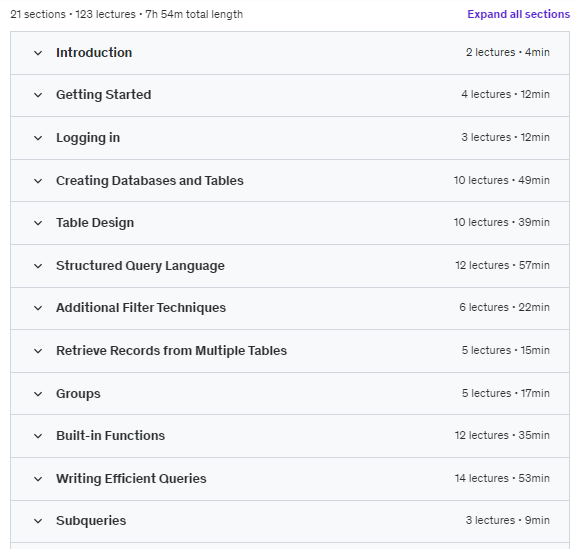Open the Retrieve Records from Multiple Tables title
The width and height of the screenshot is (576, 549).
pos(172,351)
